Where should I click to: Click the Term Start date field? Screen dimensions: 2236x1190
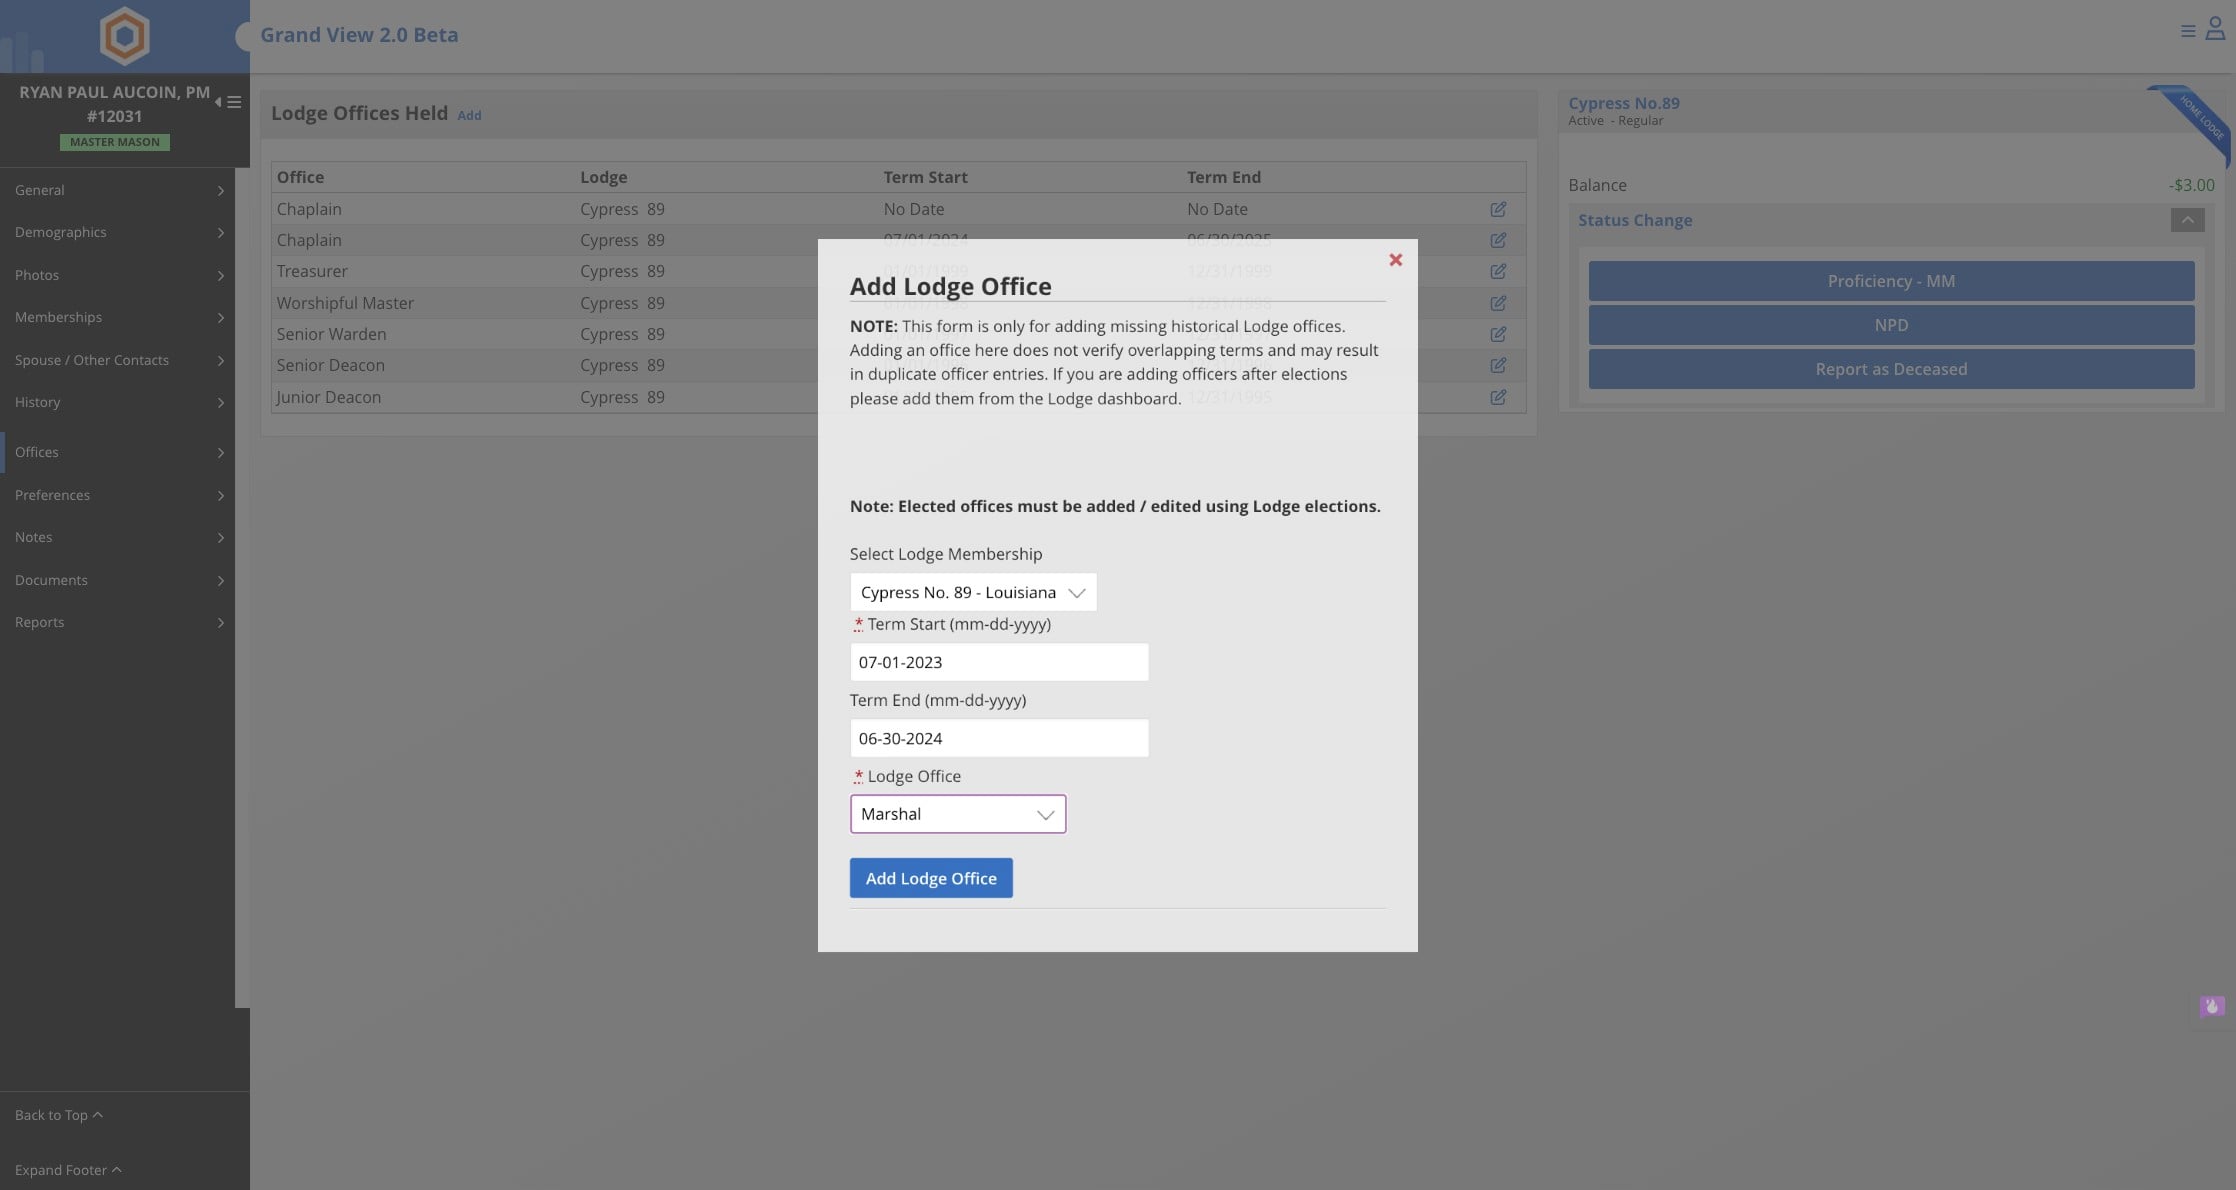point(998,662)
